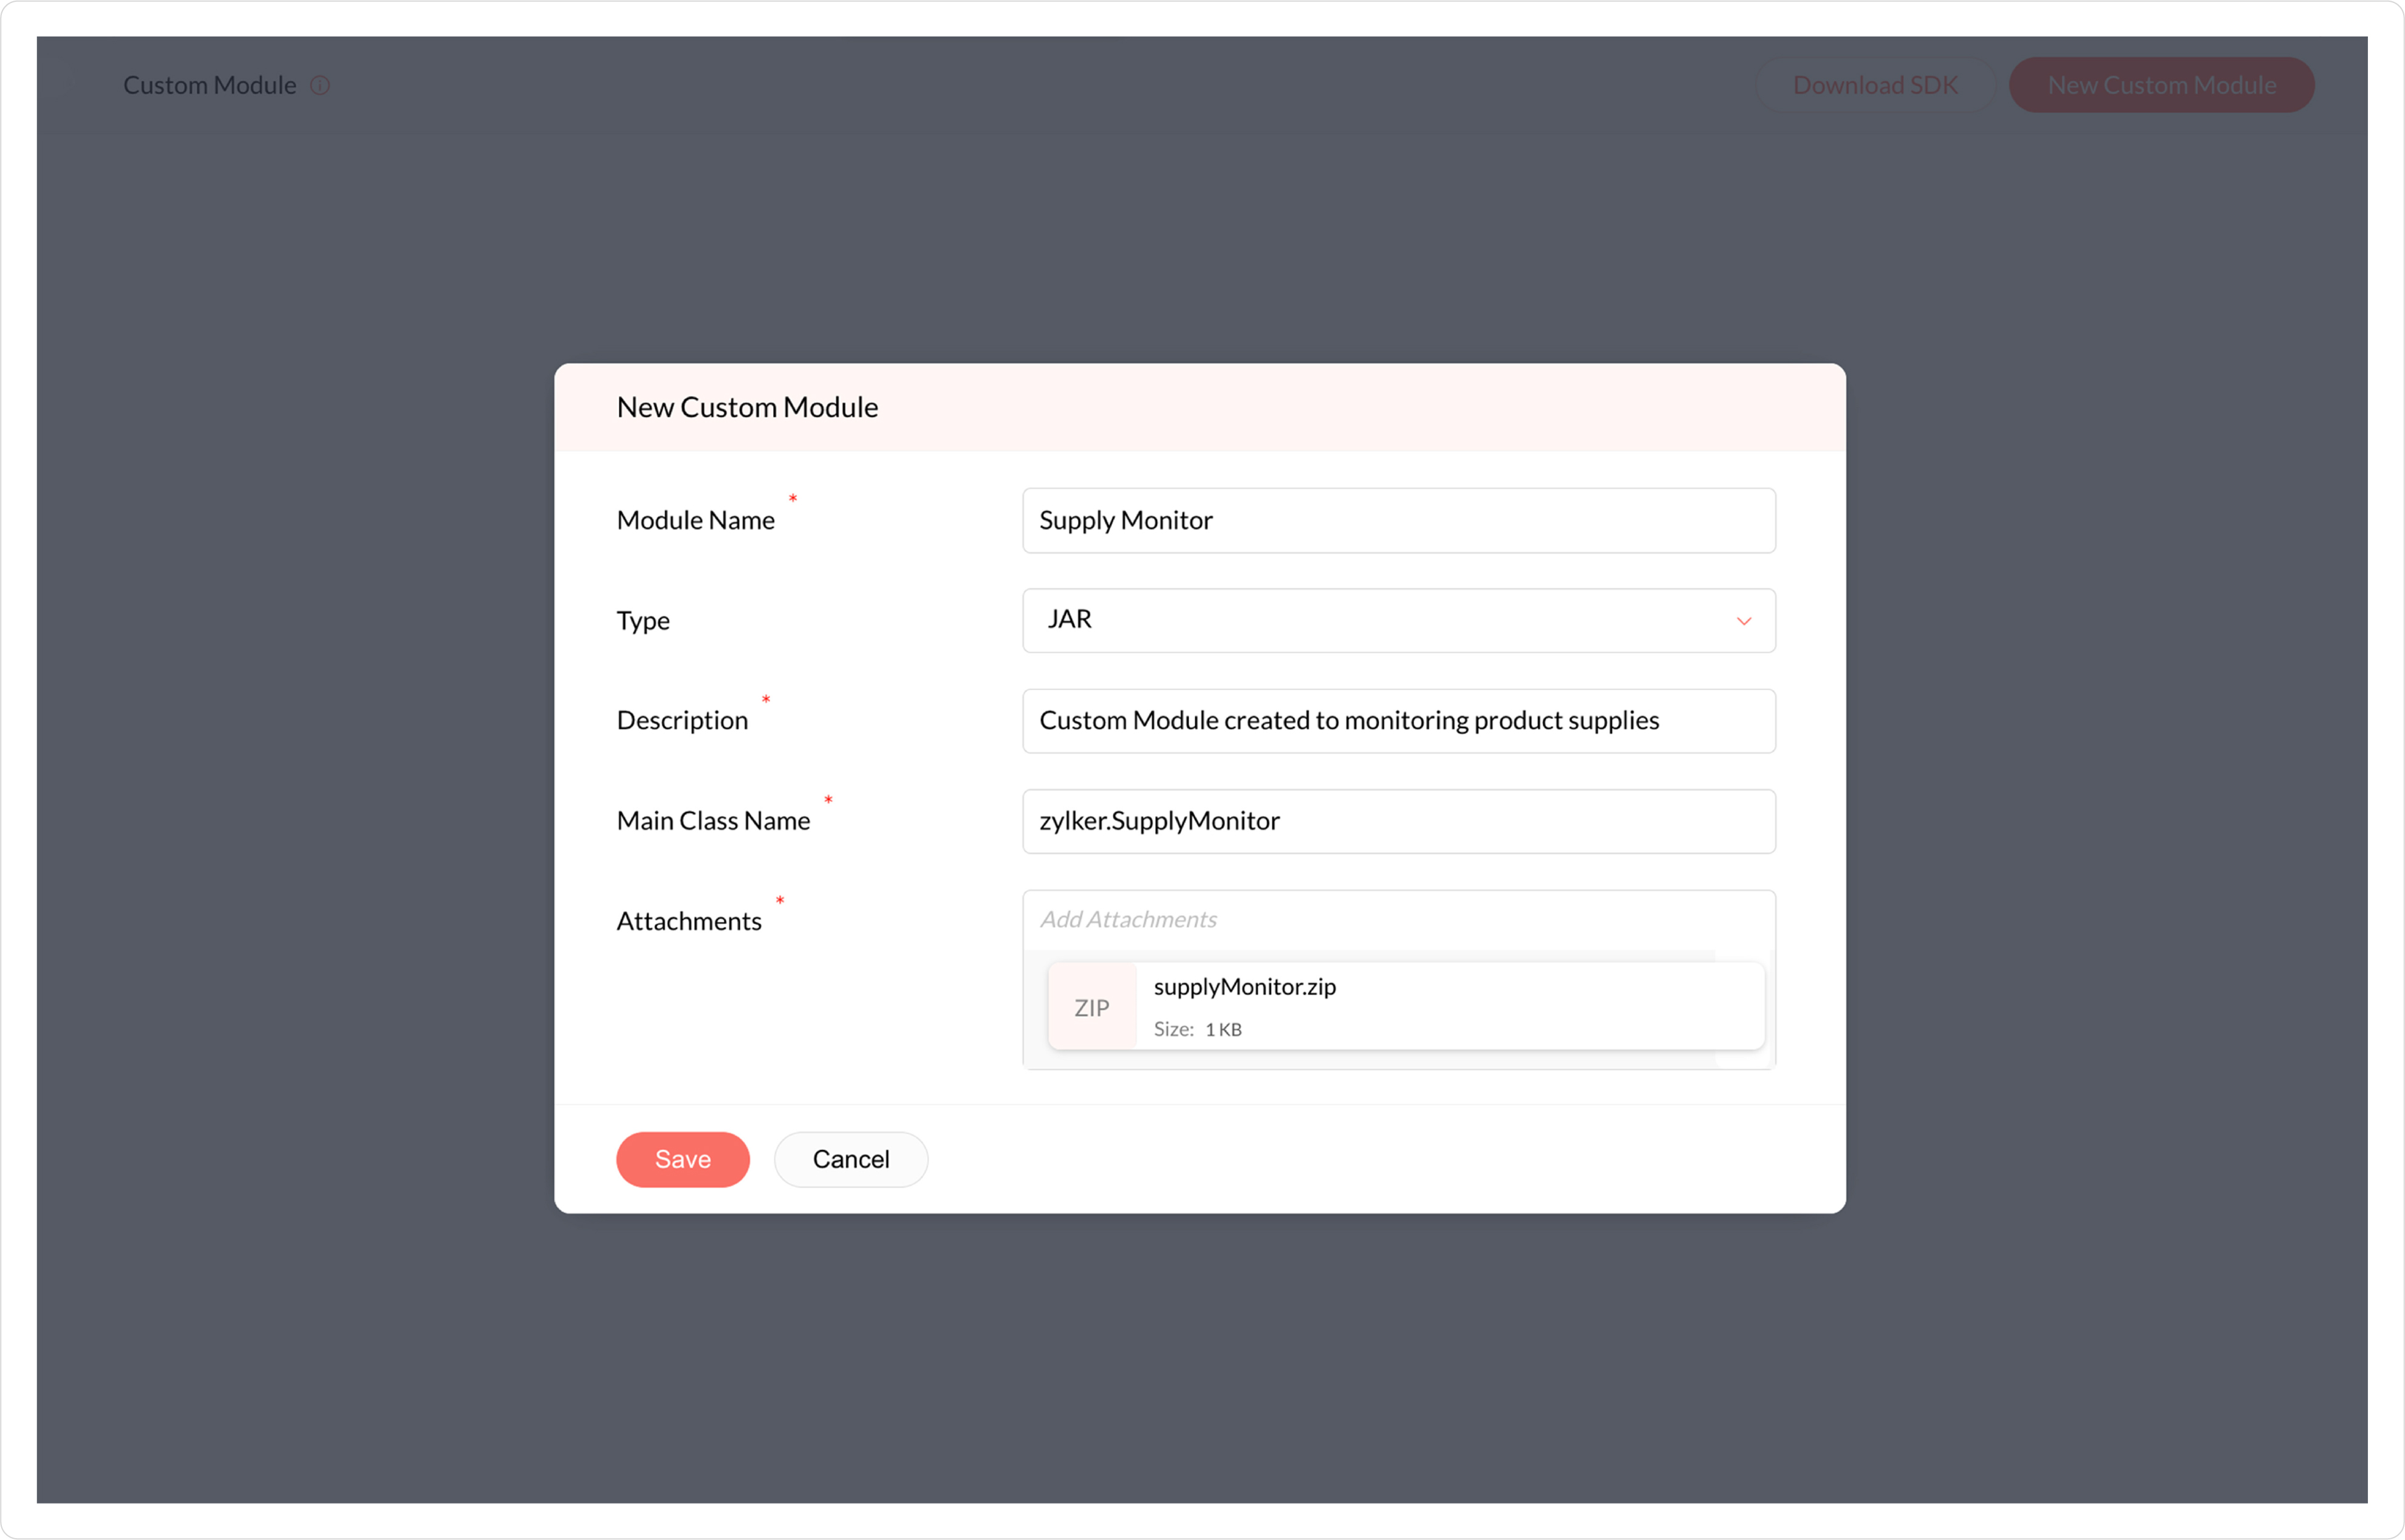Click the New Custom Module dialog title
Viewport: 2405px width, 1540px height.
(747, 407)
